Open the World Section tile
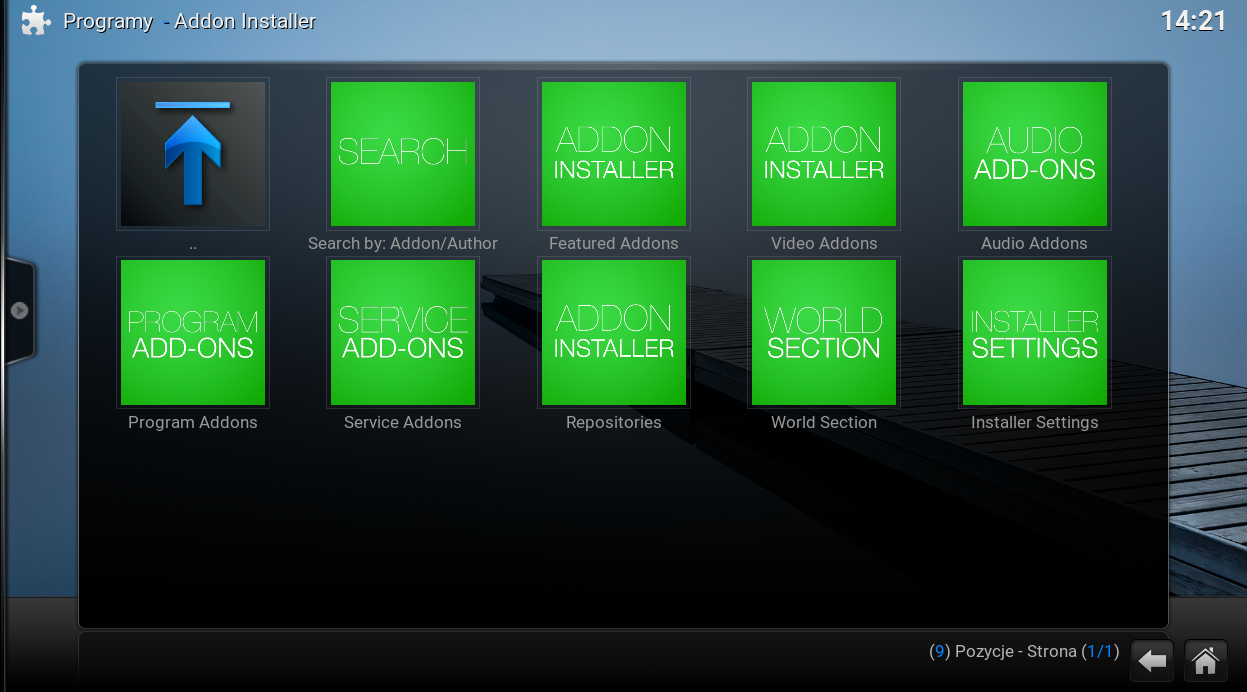Viewport: 1247px width, 692px height. 824,333
